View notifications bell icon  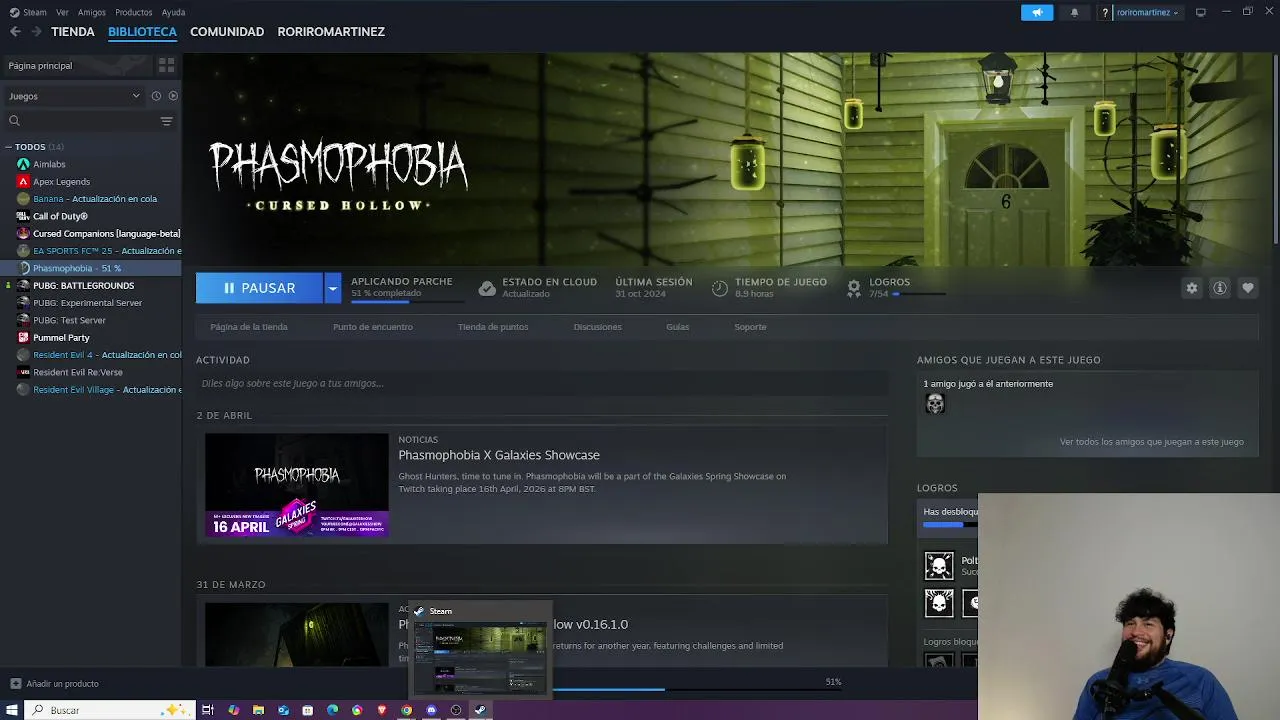(x=1075, y=12)
